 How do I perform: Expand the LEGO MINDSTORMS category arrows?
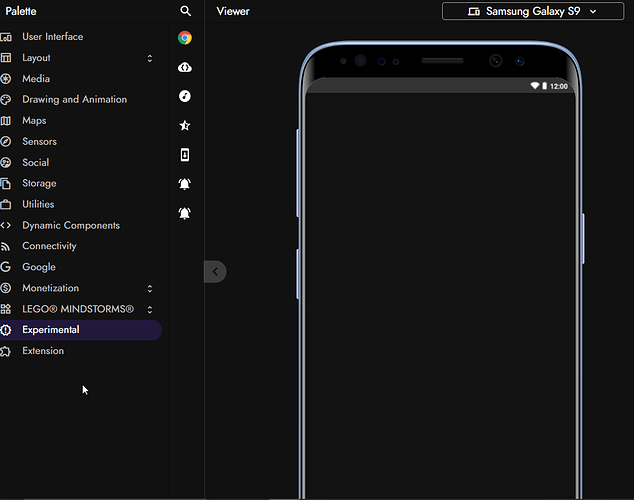(150, 309)
